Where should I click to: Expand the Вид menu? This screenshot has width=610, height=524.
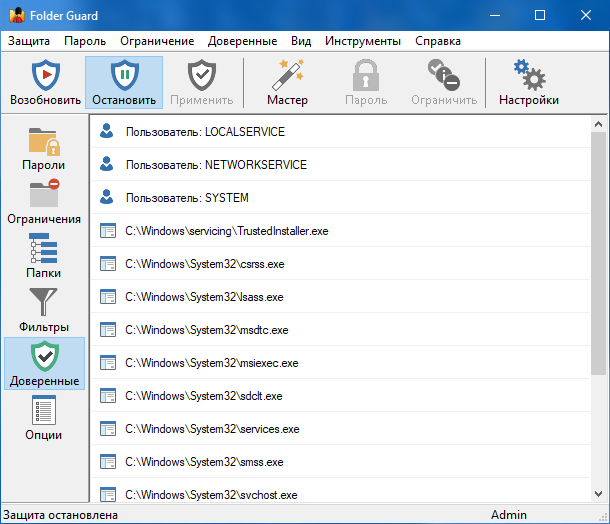[301, 41]
